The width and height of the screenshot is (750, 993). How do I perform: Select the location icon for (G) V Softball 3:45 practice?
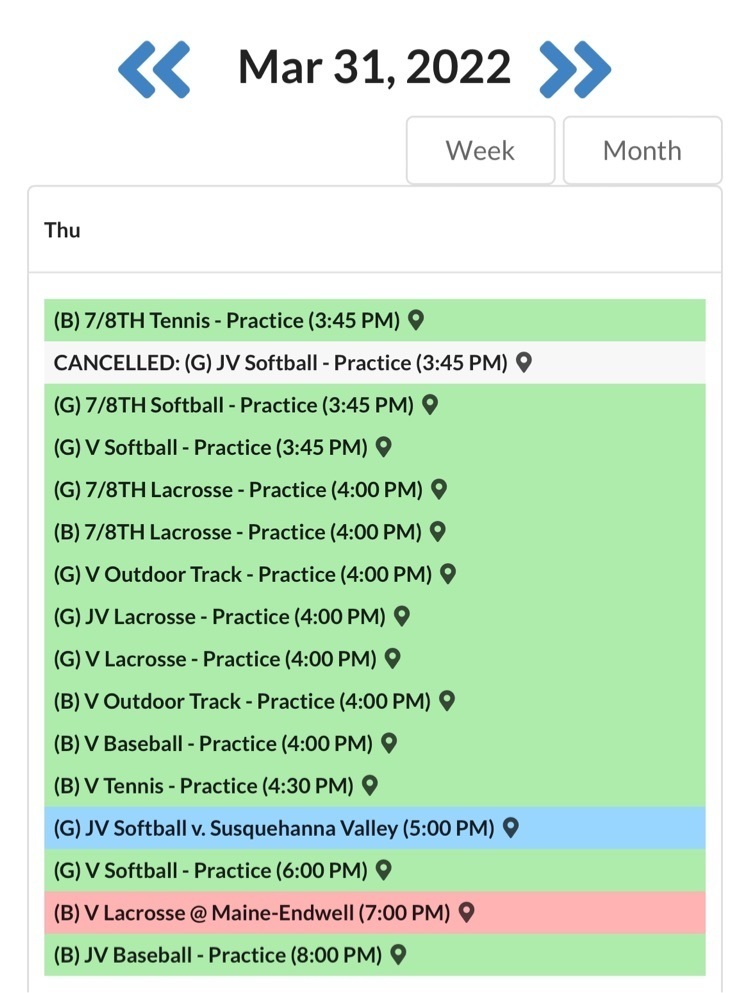[383, 447]
